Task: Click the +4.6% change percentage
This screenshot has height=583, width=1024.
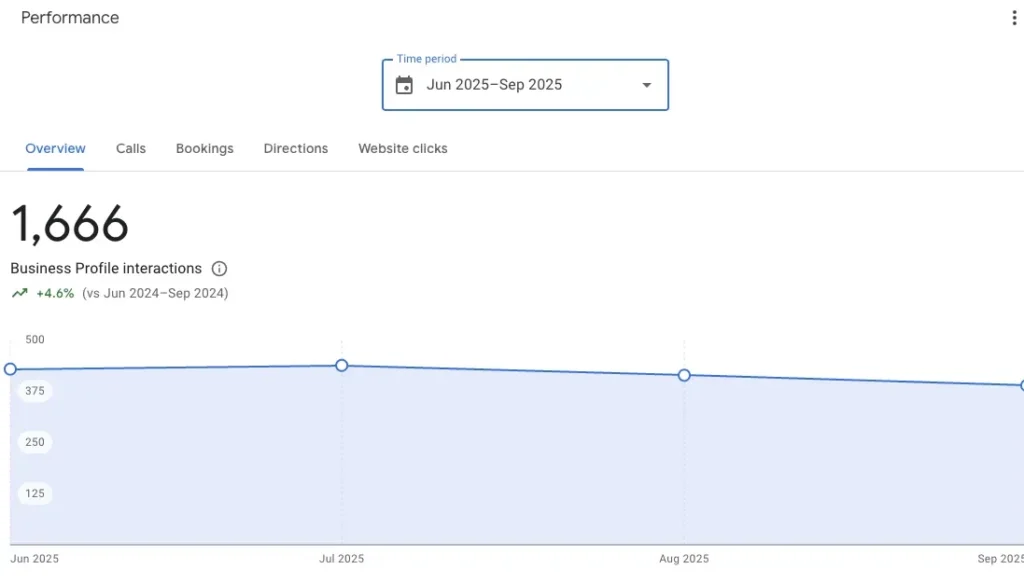Action: click(55, 294)
